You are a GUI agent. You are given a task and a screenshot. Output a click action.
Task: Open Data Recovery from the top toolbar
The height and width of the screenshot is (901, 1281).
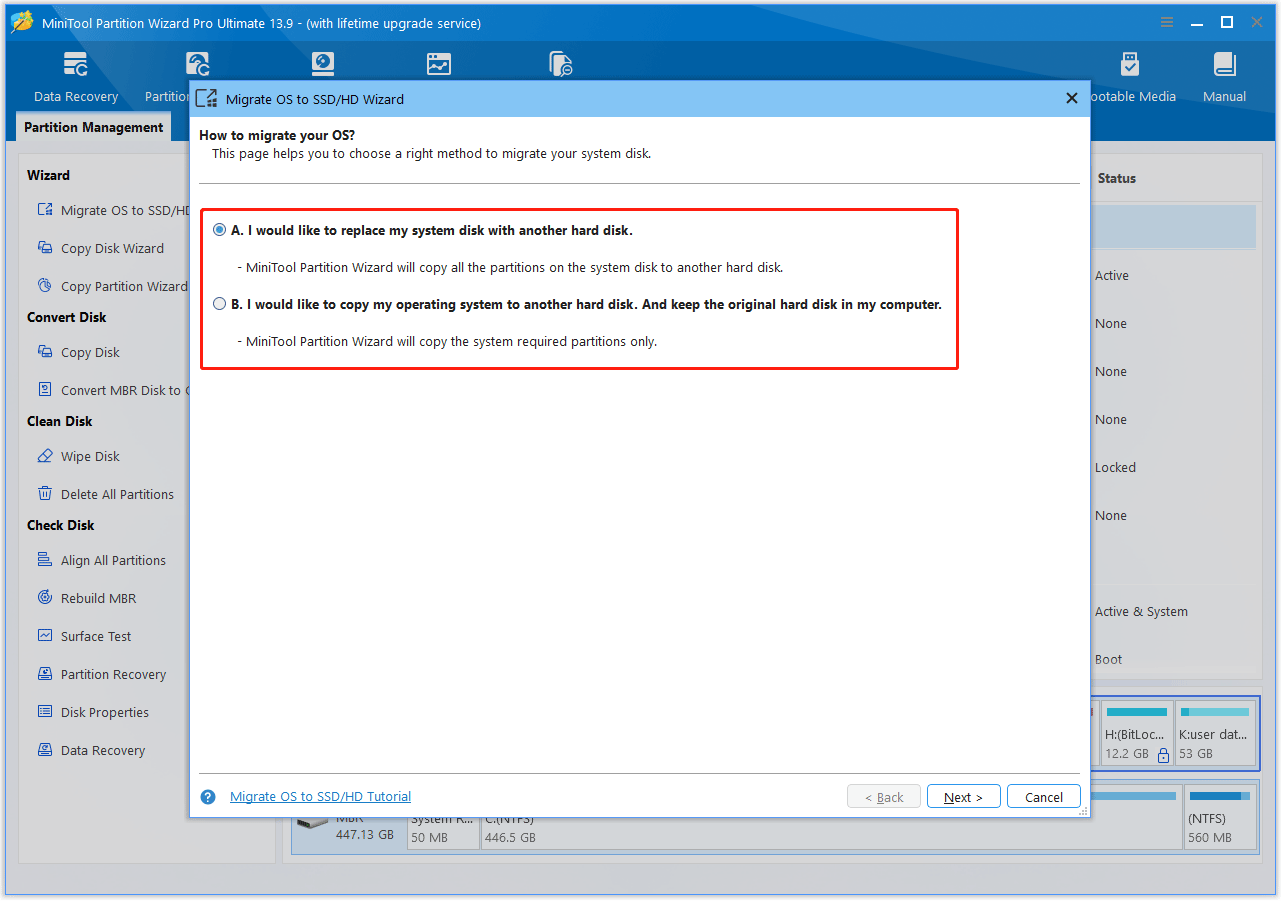[x=76, y=78]
